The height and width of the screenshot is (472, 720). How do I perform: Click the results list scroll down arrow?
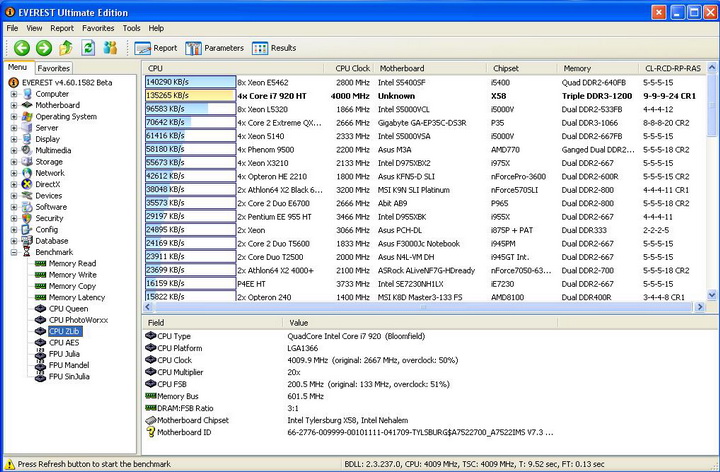(x=712, y=295)
